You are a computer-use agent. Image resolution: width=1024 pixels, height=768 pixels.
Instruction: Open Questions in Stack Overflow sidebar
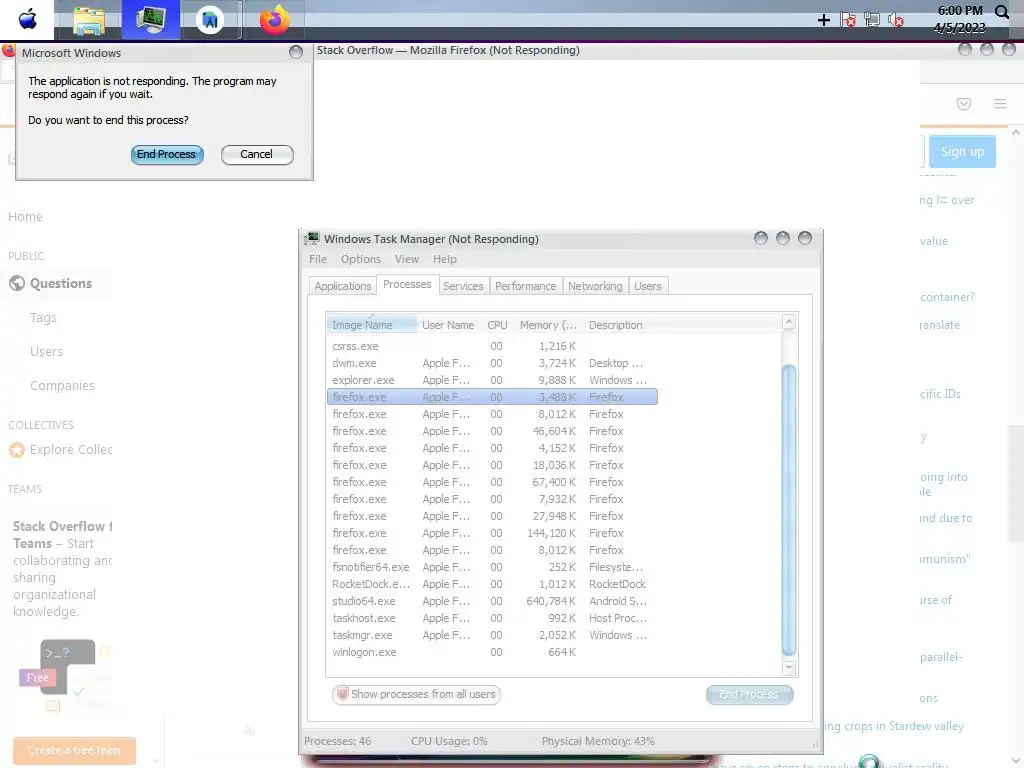[61, 283]
